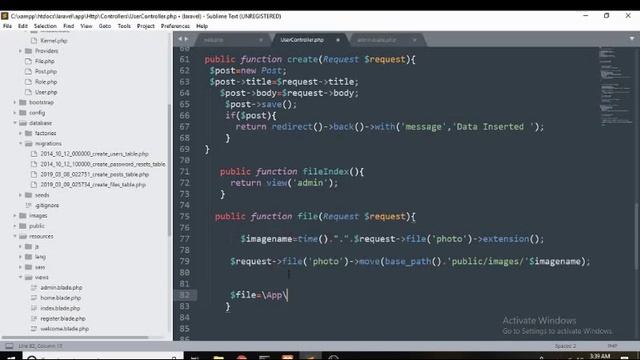Open 2014_10_12_000000_create_users_table.php

pos(94,153)
